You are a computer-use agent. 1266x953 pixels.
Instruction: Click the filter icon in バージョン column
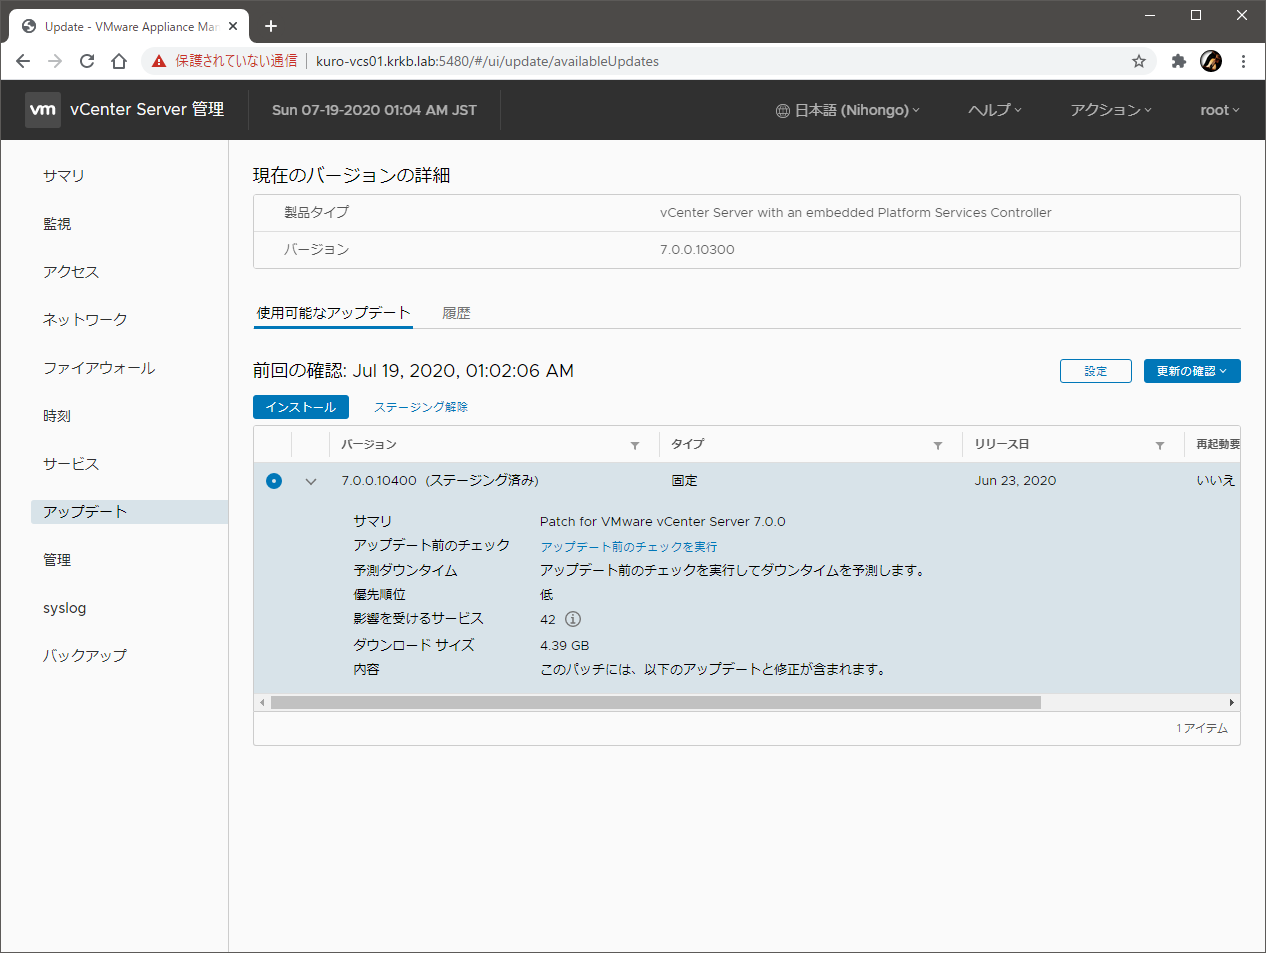(x=635, y=445)
